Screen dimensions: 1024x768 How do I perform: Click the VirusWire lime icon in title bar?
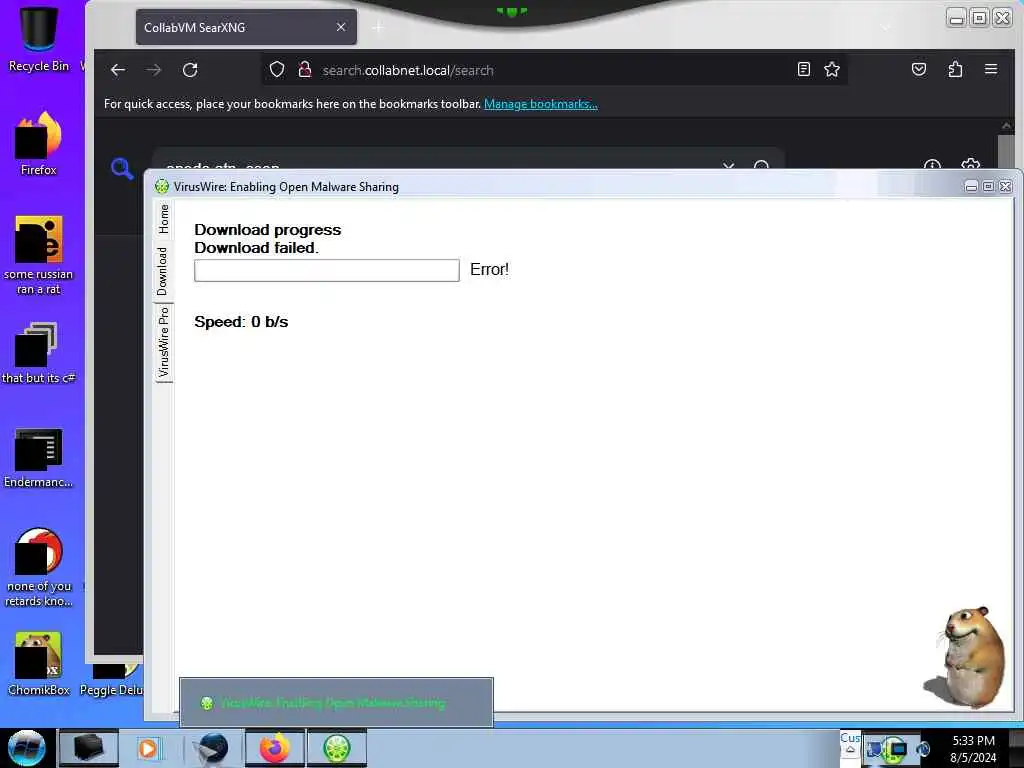coord(161,187)
